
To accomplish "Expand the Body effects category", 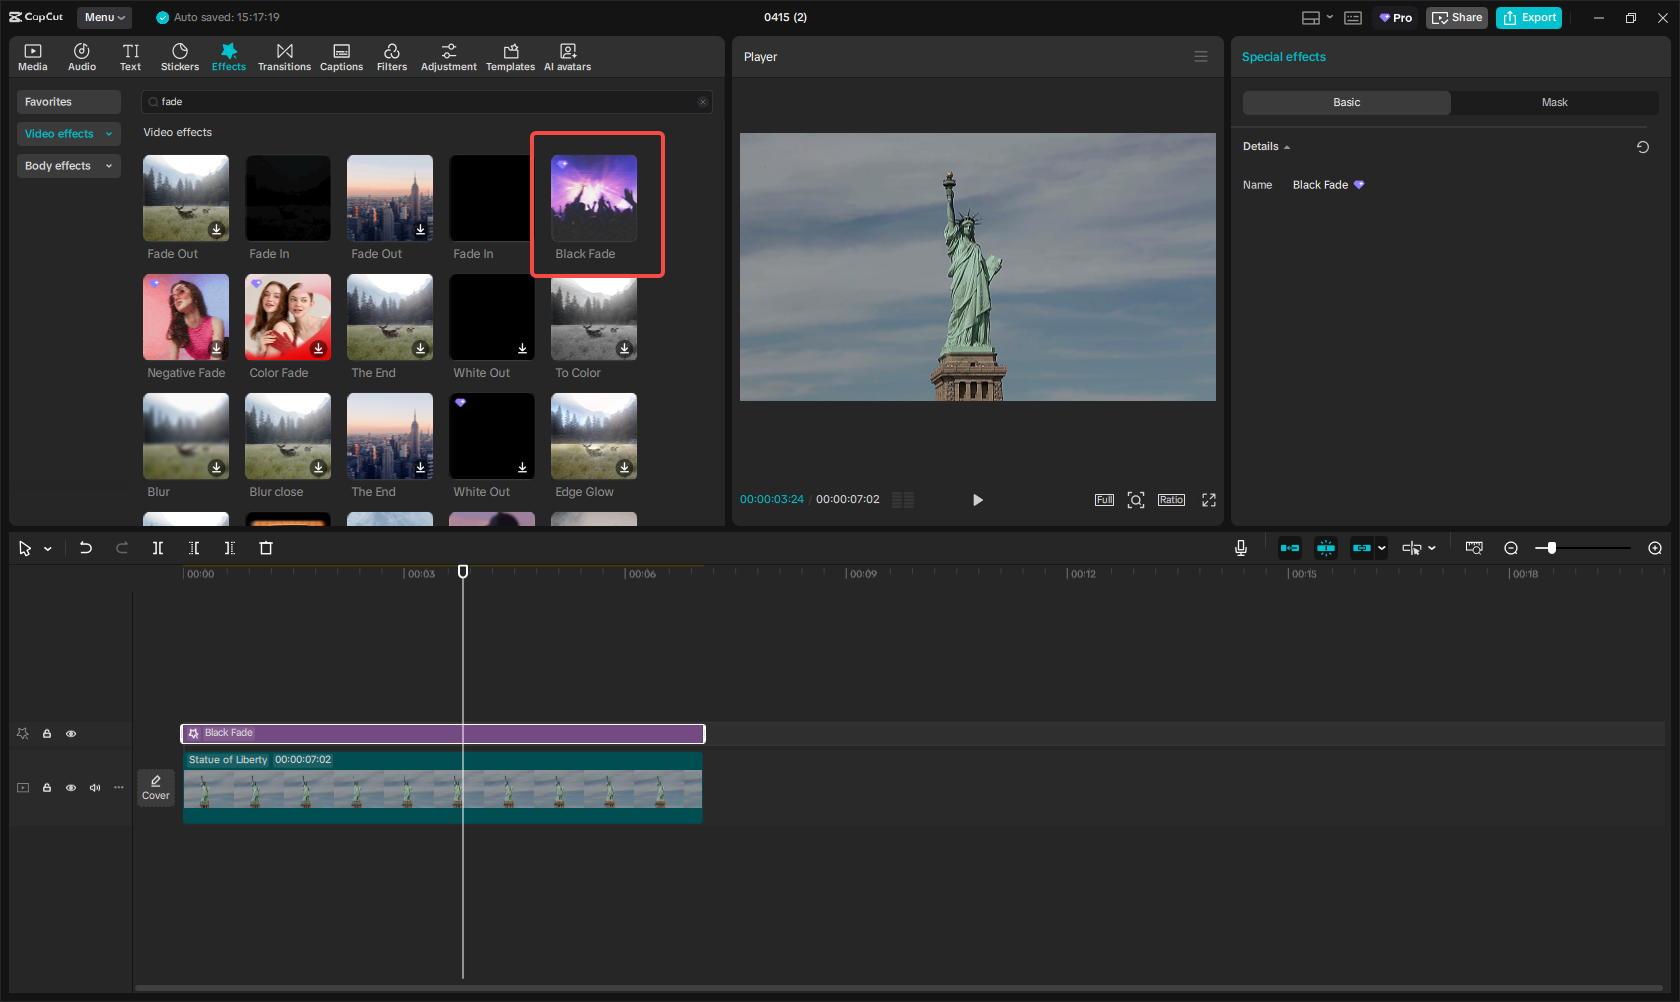I will [68, 166].
